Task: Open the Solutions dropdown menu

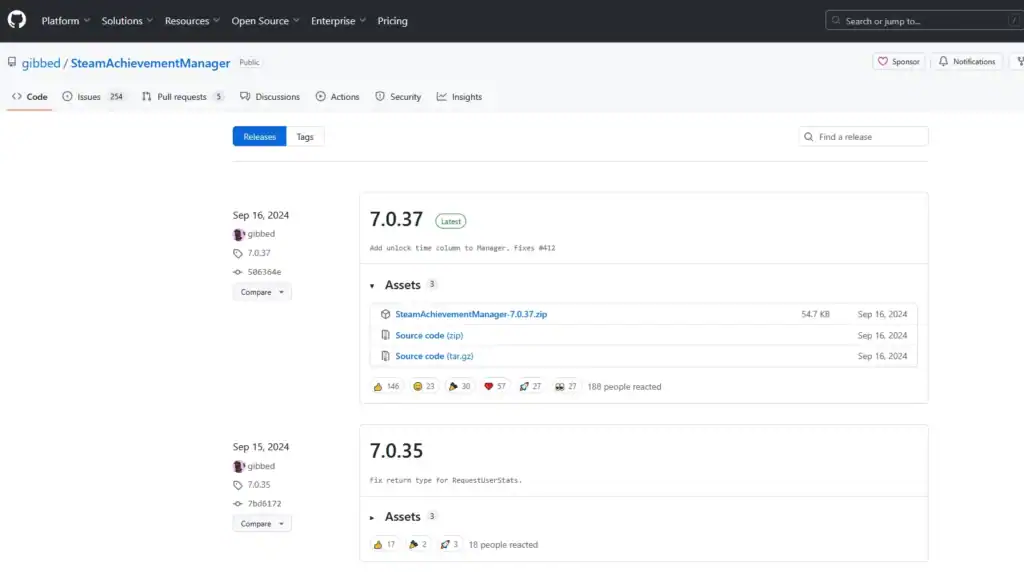Action: [x=127, y=21]
